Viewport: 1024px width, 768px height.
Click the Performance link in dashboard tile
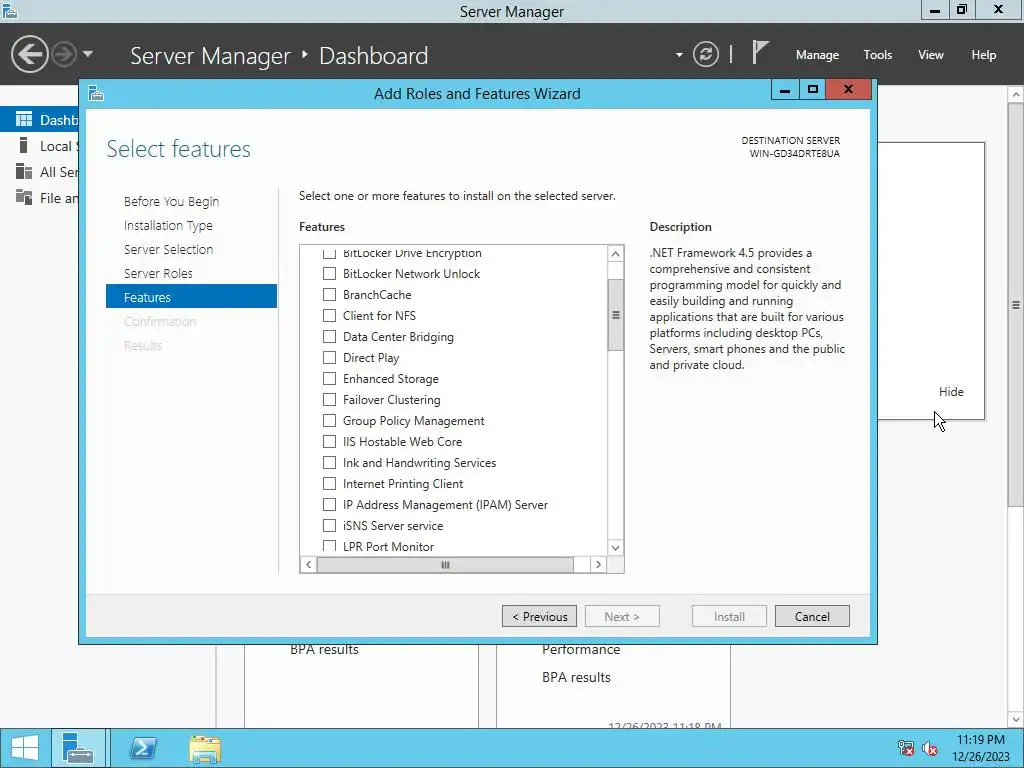pyautogui.click(x=581, y=649)
